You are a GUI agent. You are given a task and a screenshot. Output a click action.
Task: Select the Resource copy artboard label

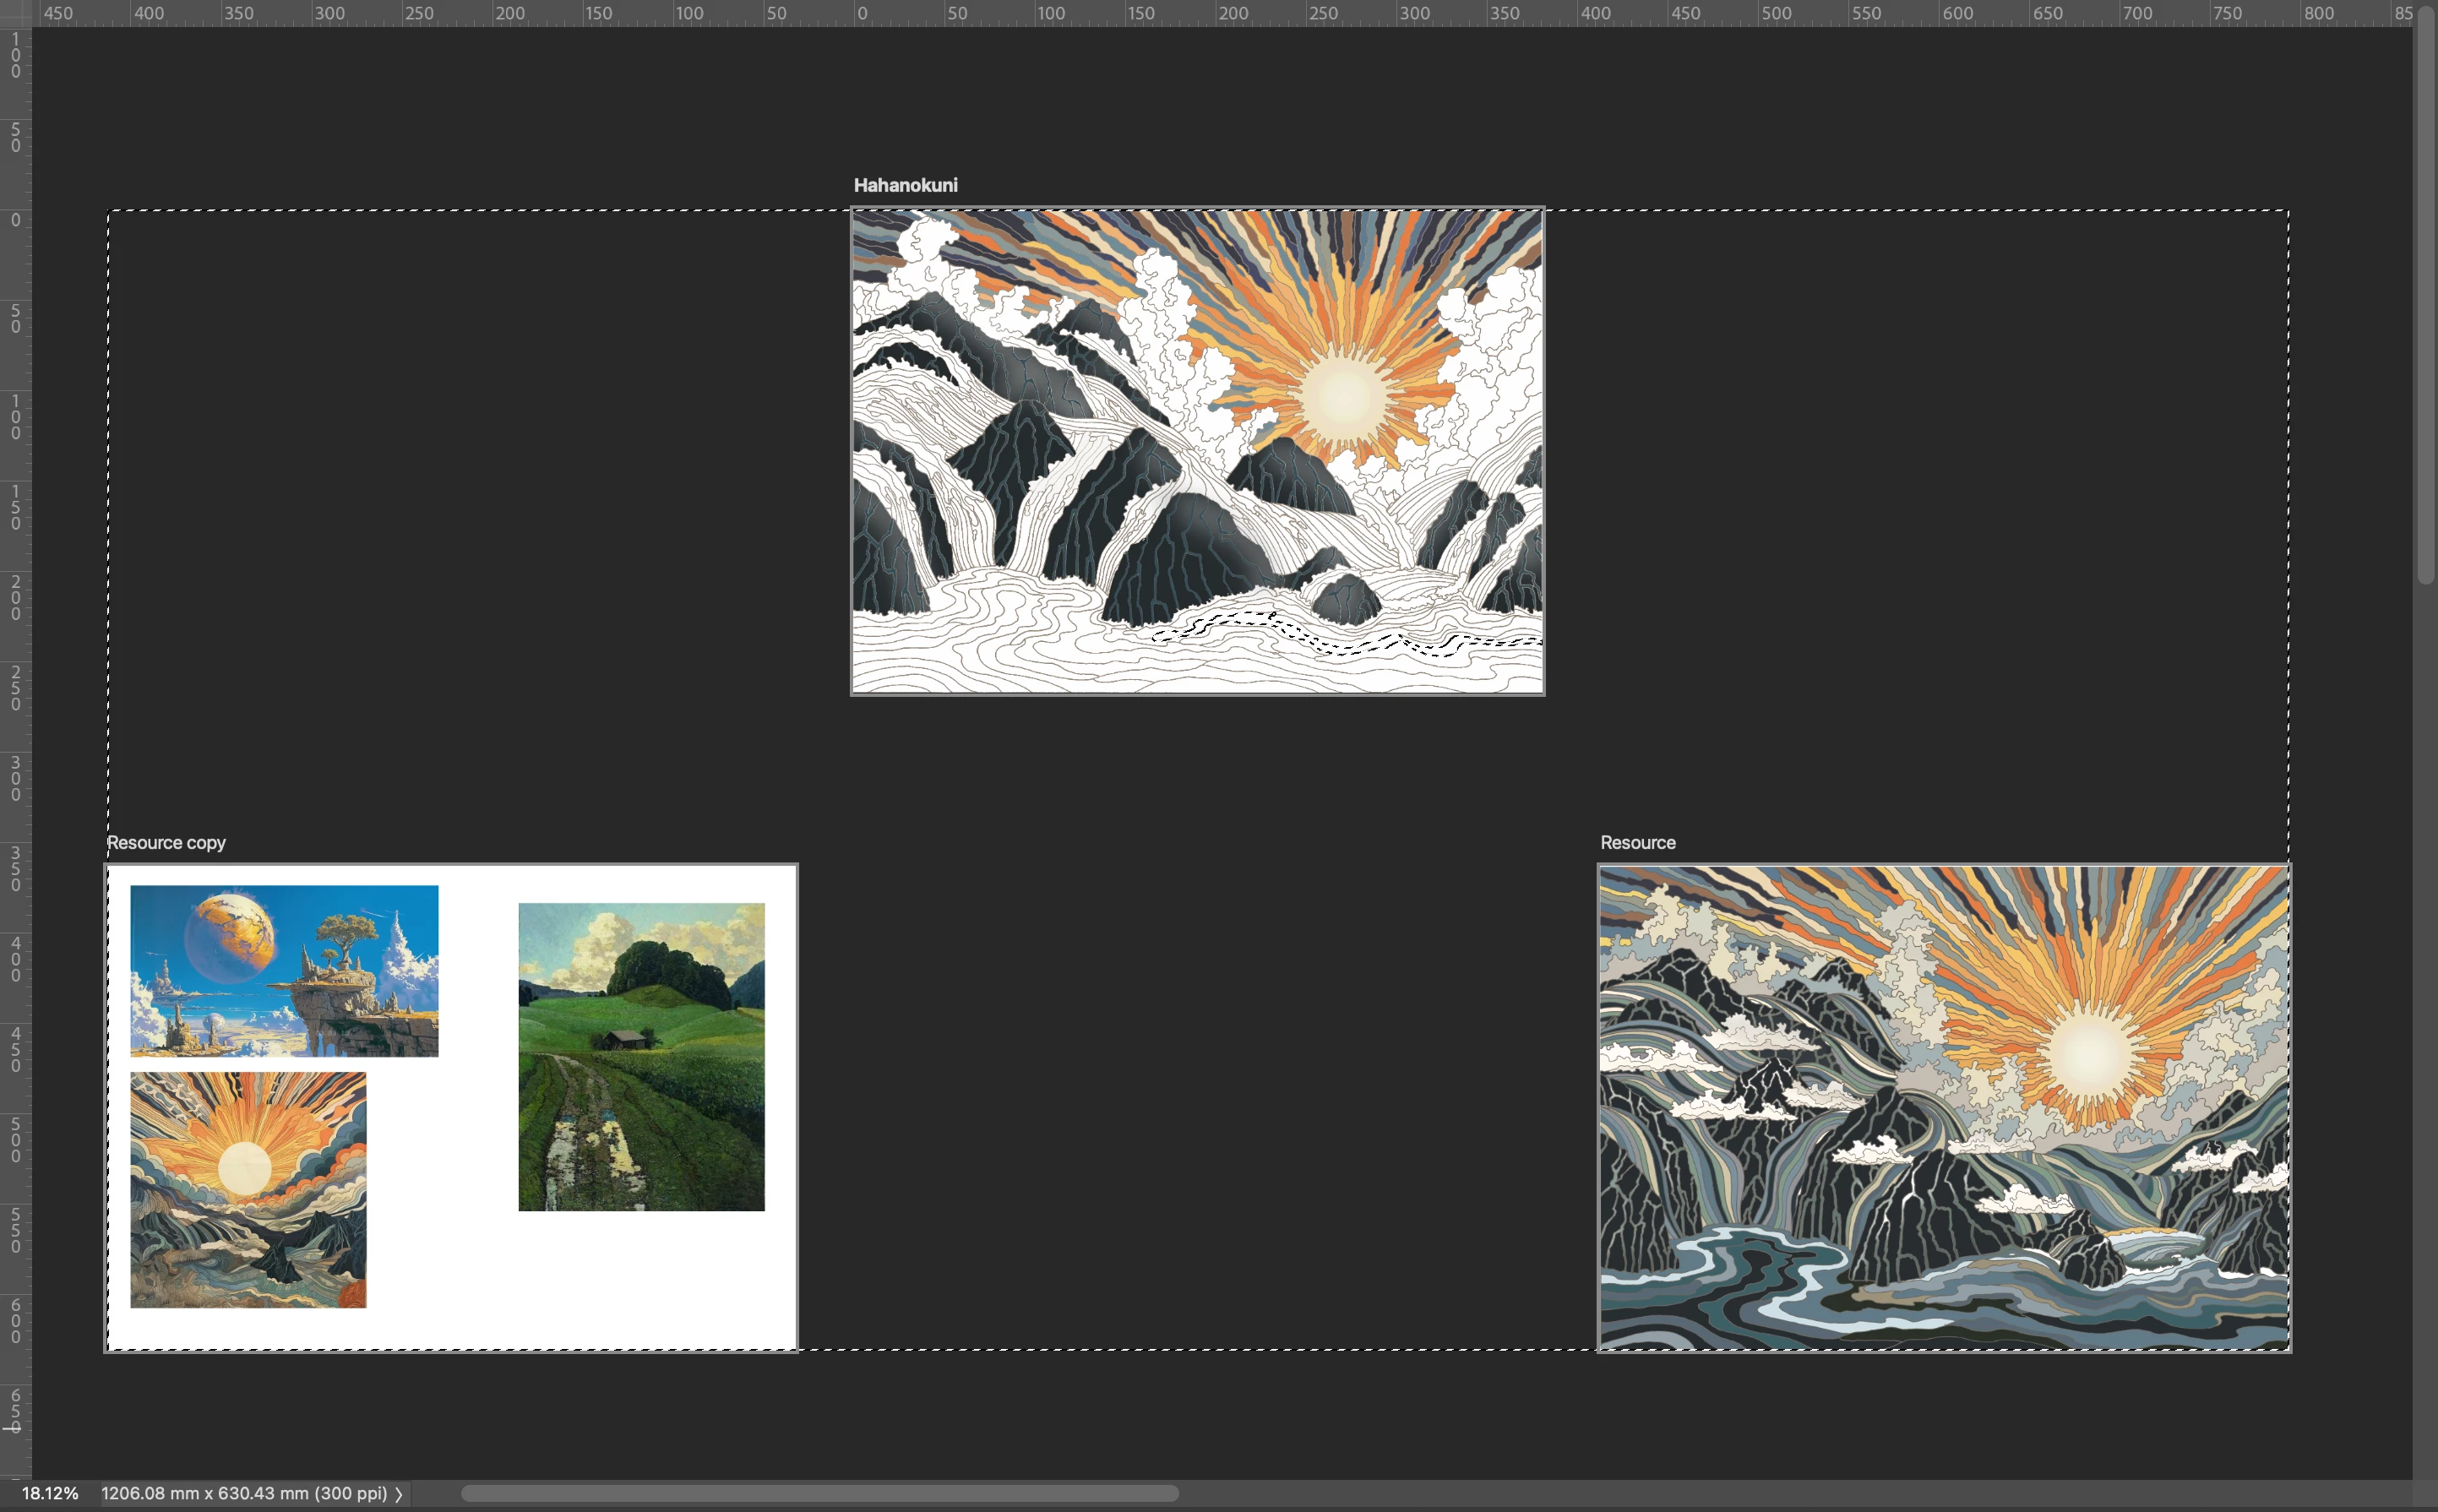[x=166, y=843]
